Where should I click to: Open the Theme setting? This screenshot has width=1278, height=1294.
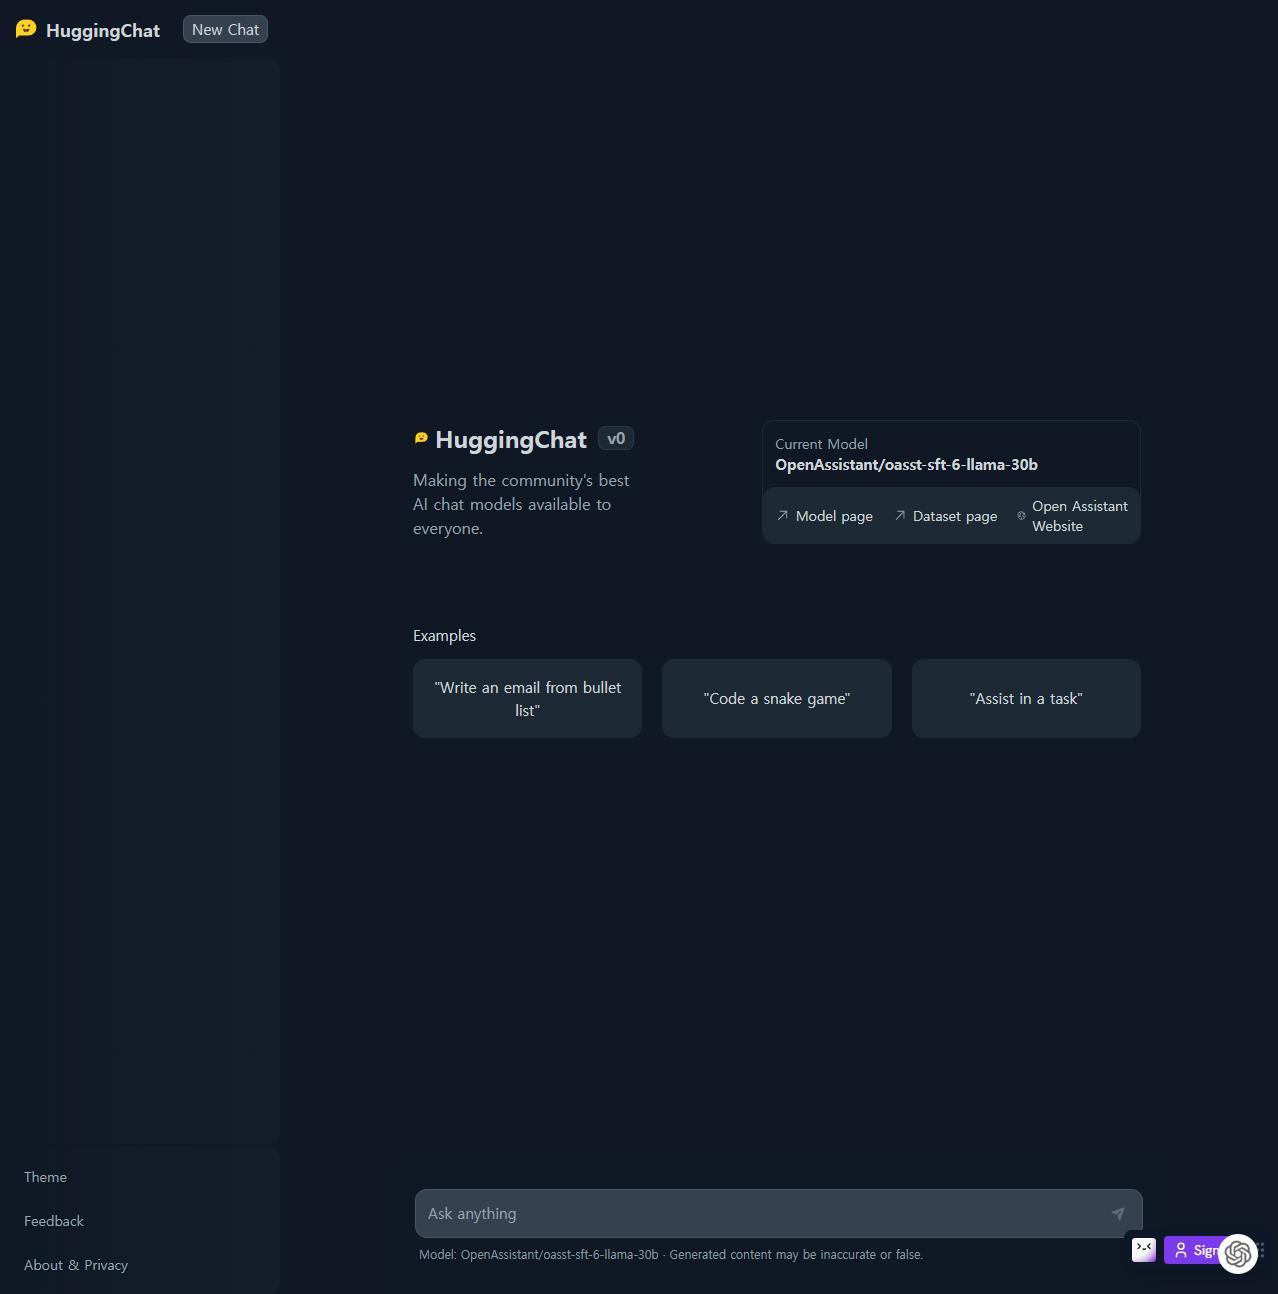tap(45, 1177)
